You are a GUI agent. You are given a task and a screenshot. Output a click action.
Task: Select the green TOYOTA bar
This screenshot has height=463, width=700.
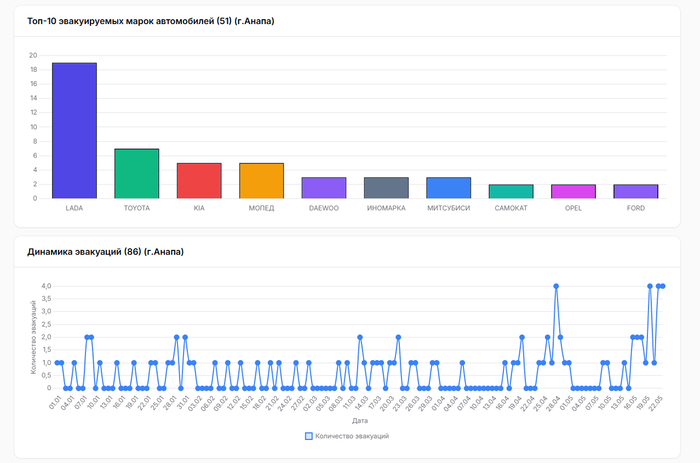[136, 173]
